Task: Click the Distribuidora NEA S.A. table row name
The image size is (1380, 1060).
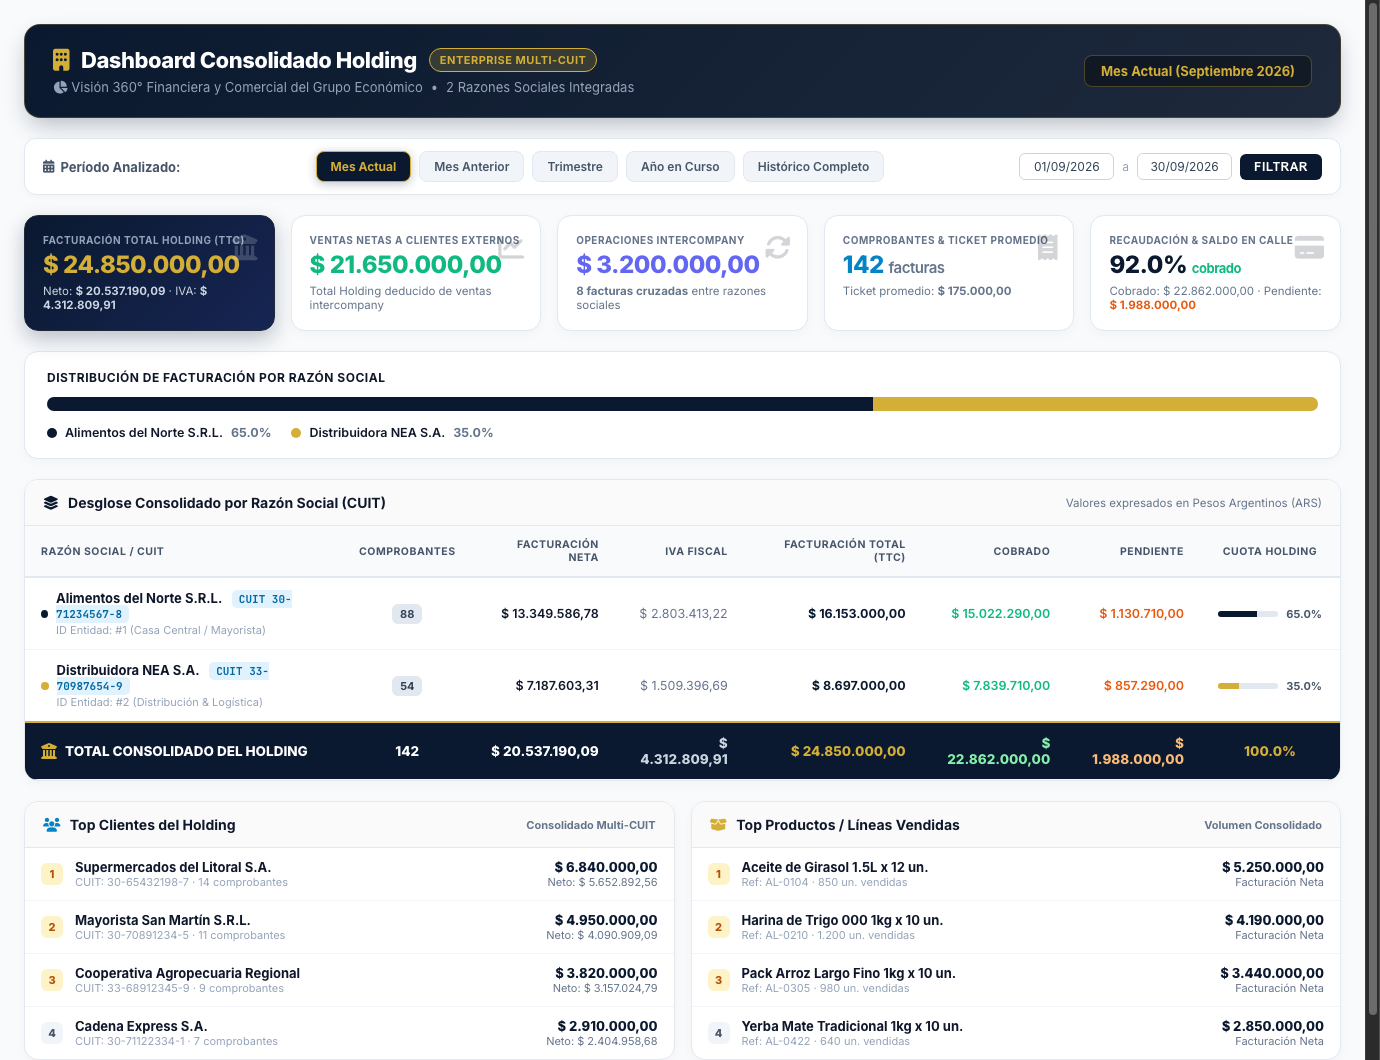Action: pyautogui.click(x=128, y=670)
